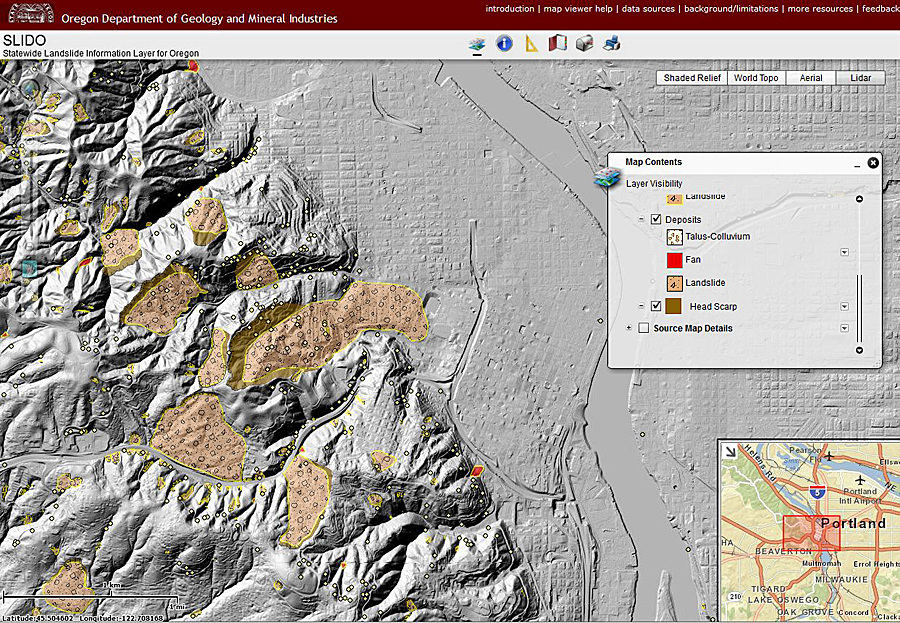This screenshot has width=900, height=623.
Task: Open the measure tool
Action: [x=531, y=43]
